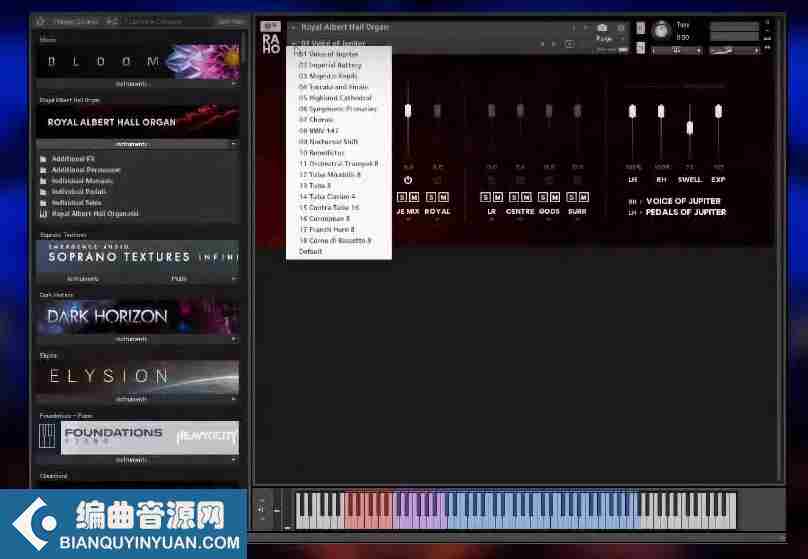Click the Foundations Piano keyboard icon
The width and height of the screenshot is (808, 559).
[x=47, y=437]
